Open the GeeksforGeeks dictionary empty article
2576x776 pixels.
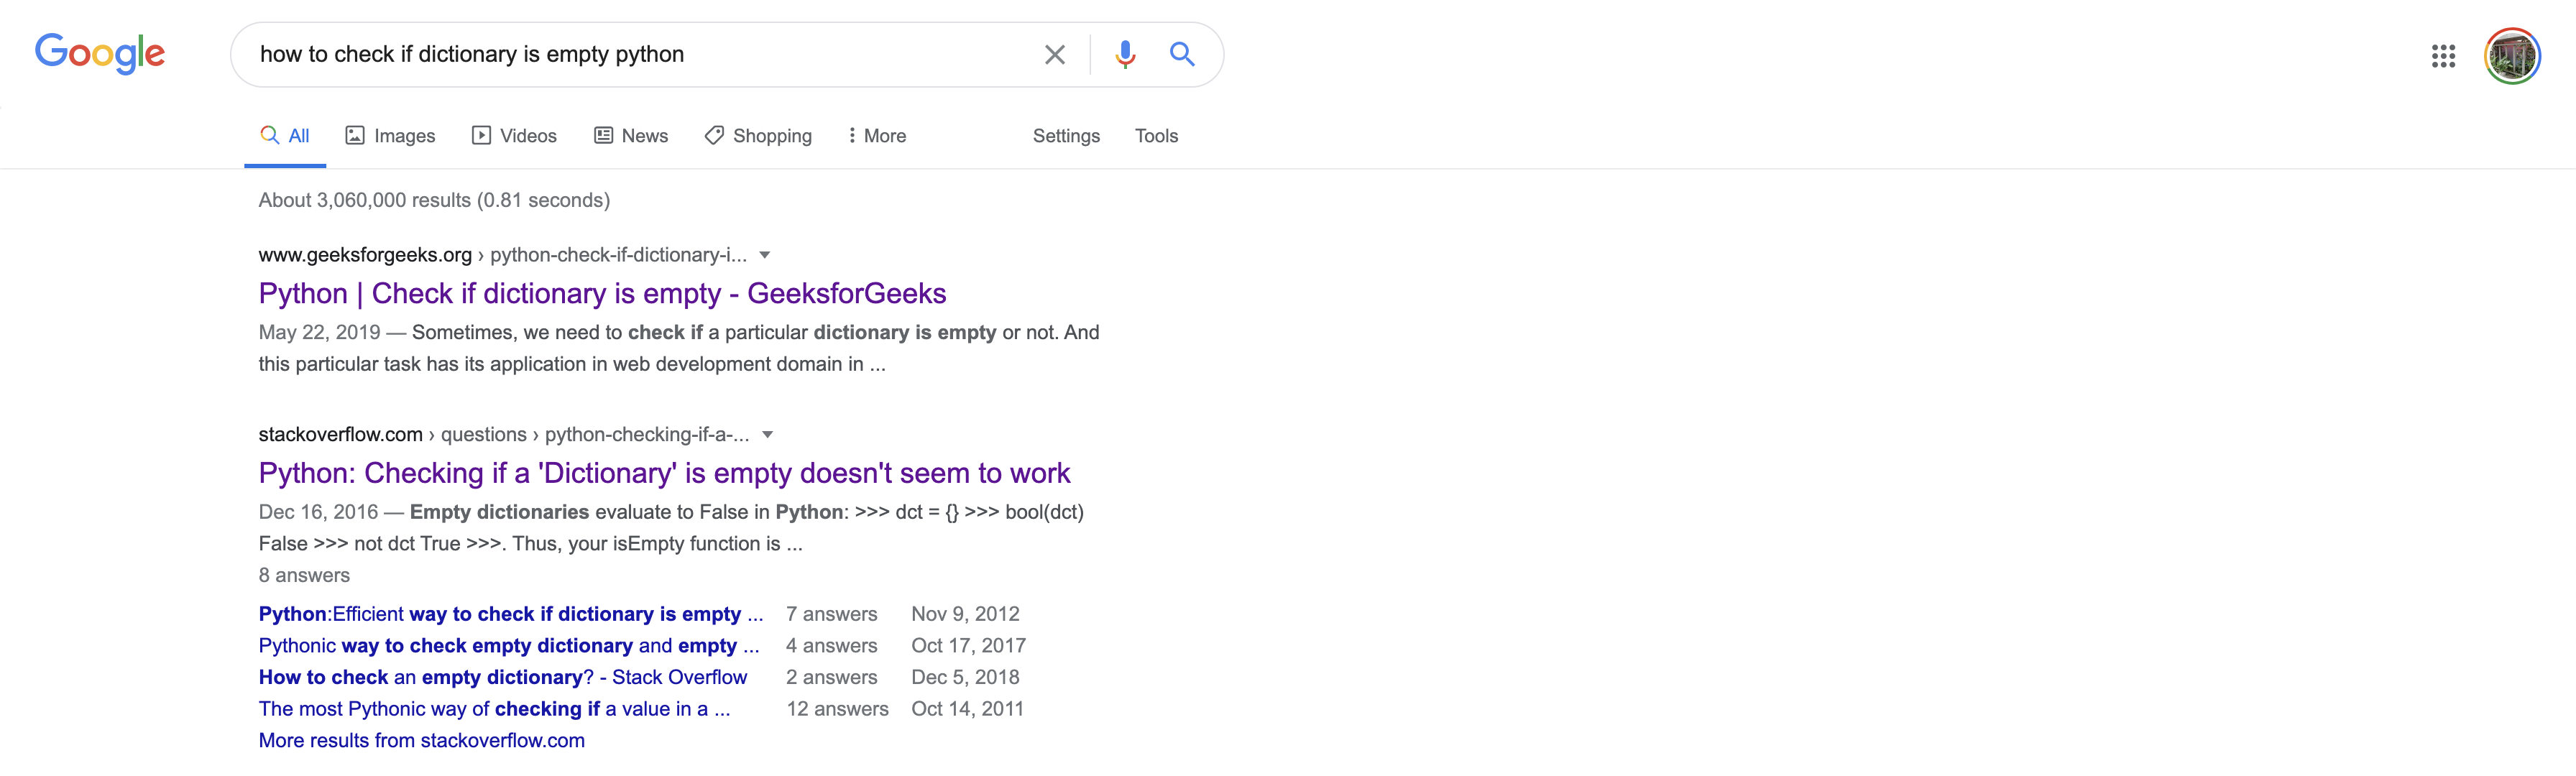click(x=602, y=294)
